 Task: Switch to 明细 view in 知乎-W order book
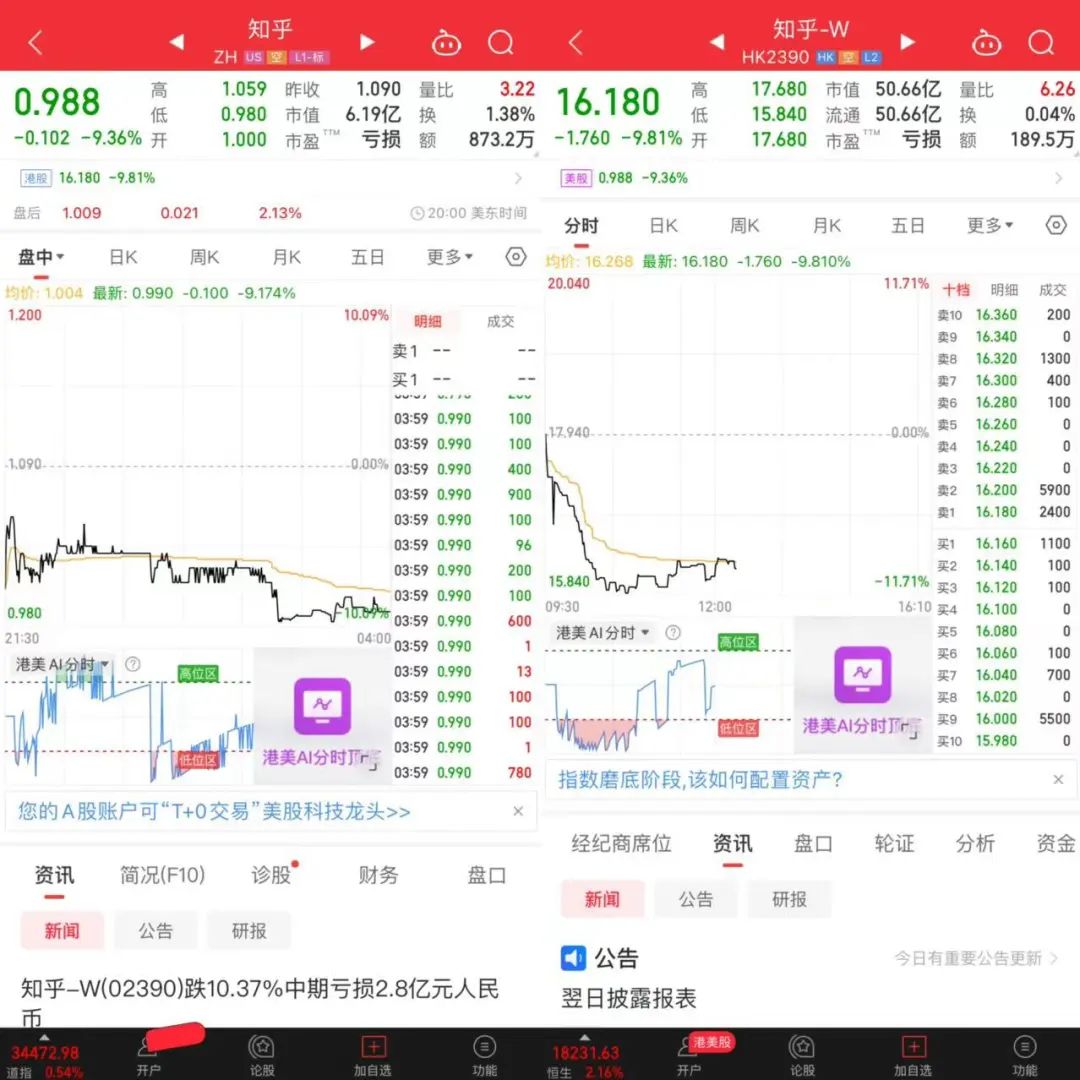tap(1003, 289)
